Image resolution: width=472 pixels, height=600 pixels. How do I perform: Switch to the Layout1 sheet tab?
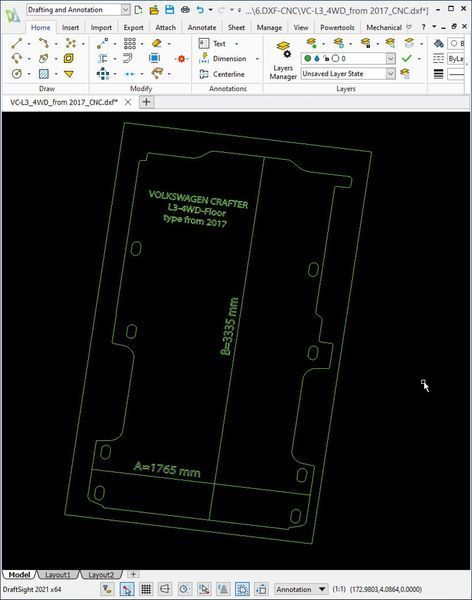[x=58, y=574]
